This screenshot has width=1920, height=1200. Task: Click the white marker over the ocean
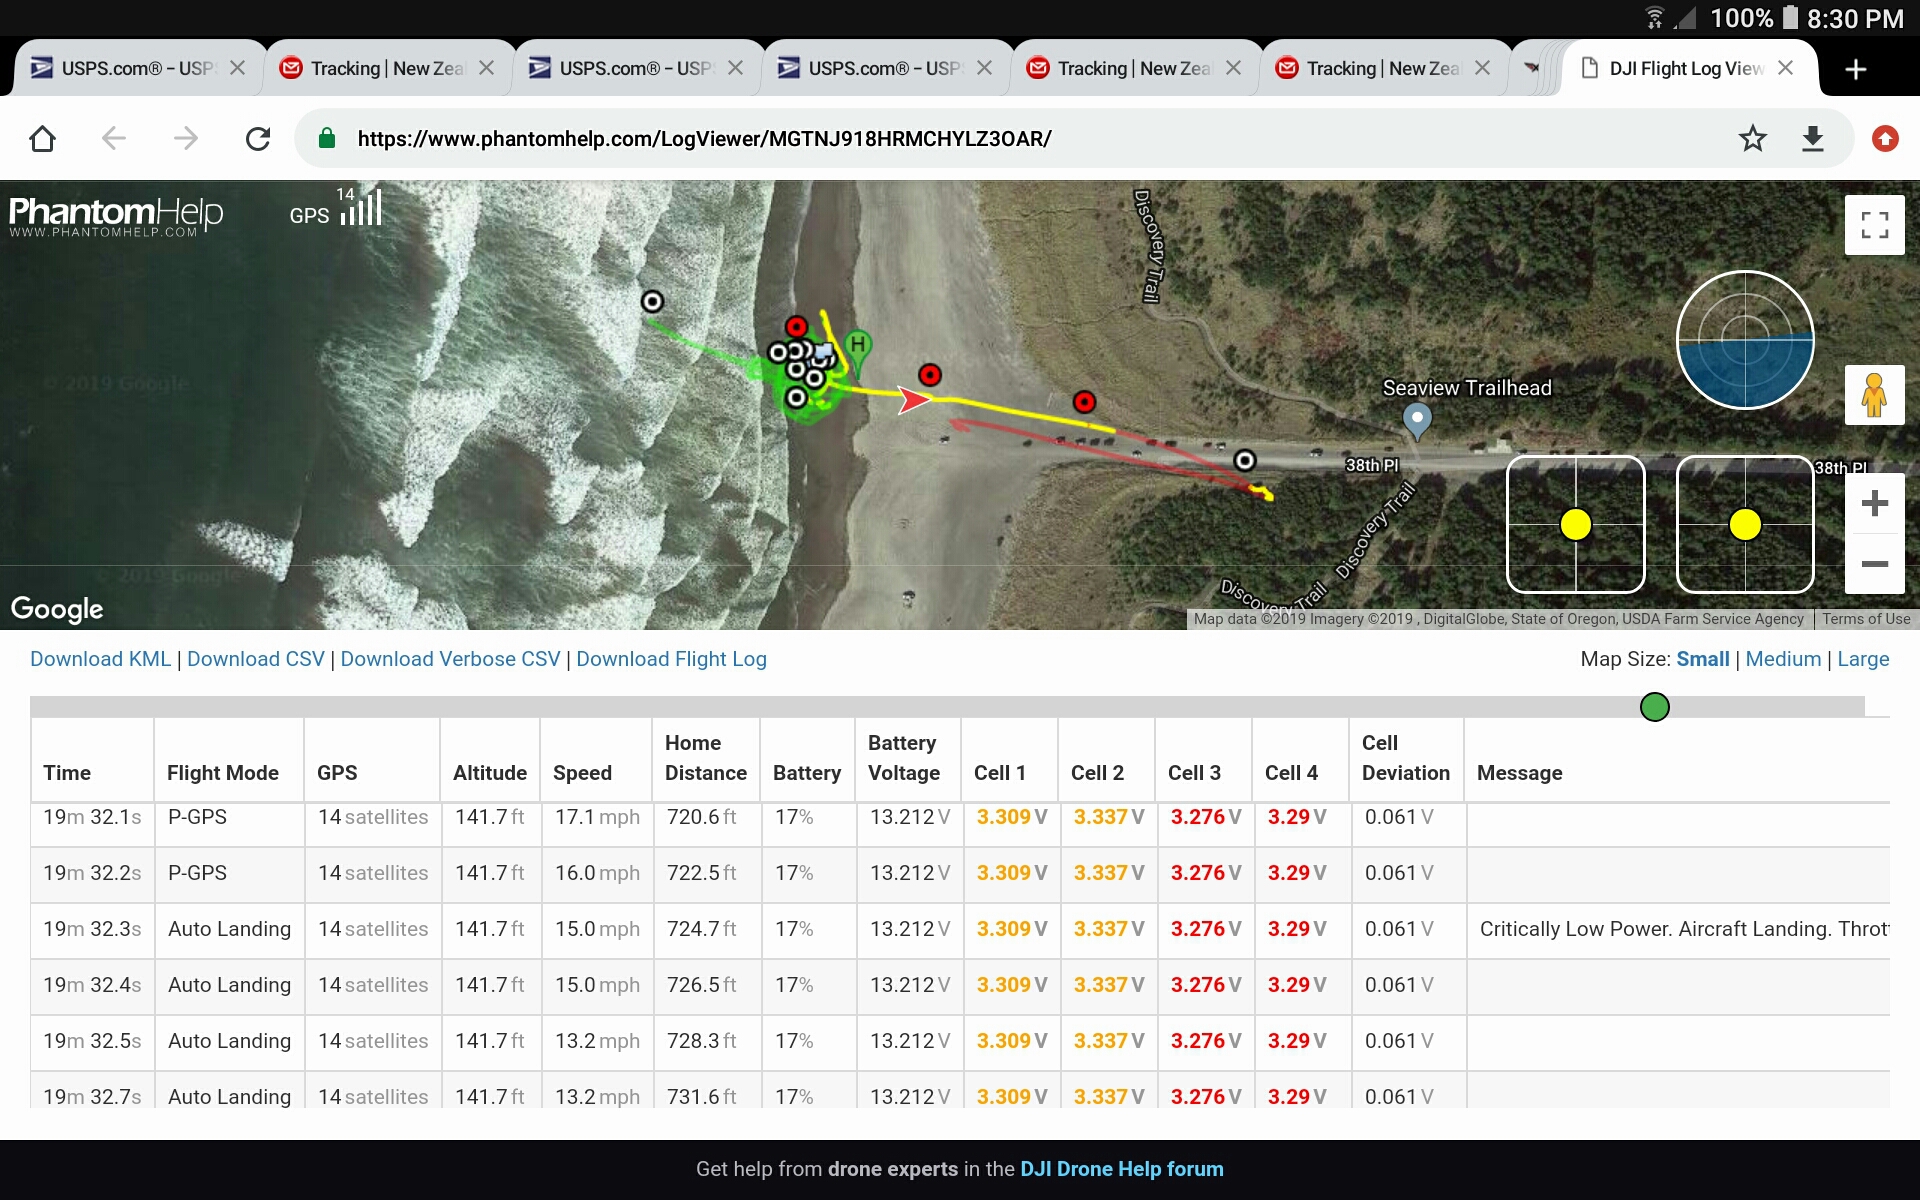coord(652,301)
